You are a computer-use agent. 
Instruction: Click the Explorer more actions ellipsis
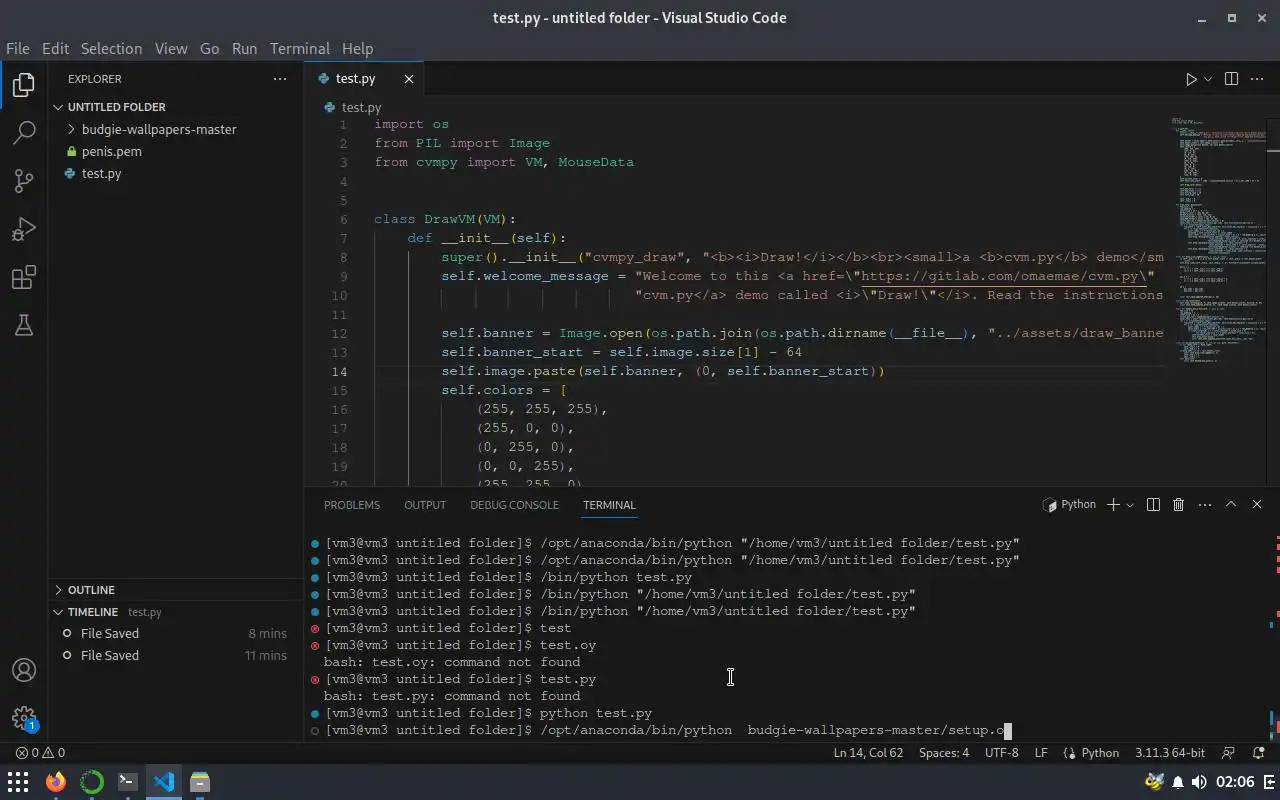(x=280, y=79)
